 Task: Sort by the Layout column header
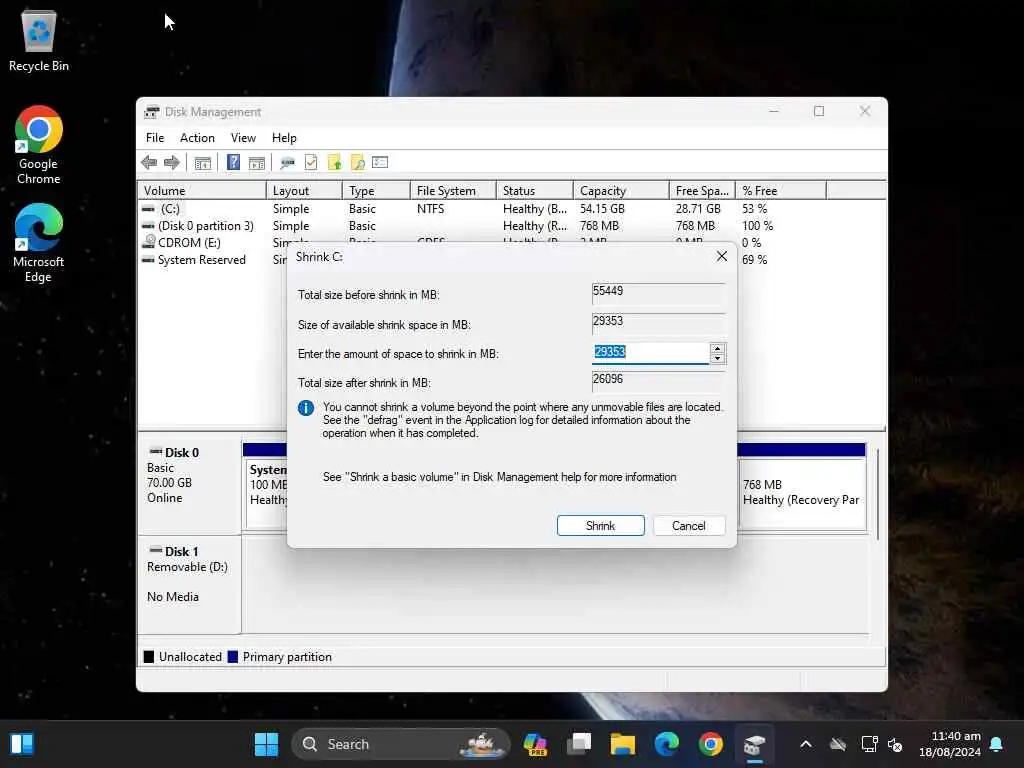(x=304, y=191)
